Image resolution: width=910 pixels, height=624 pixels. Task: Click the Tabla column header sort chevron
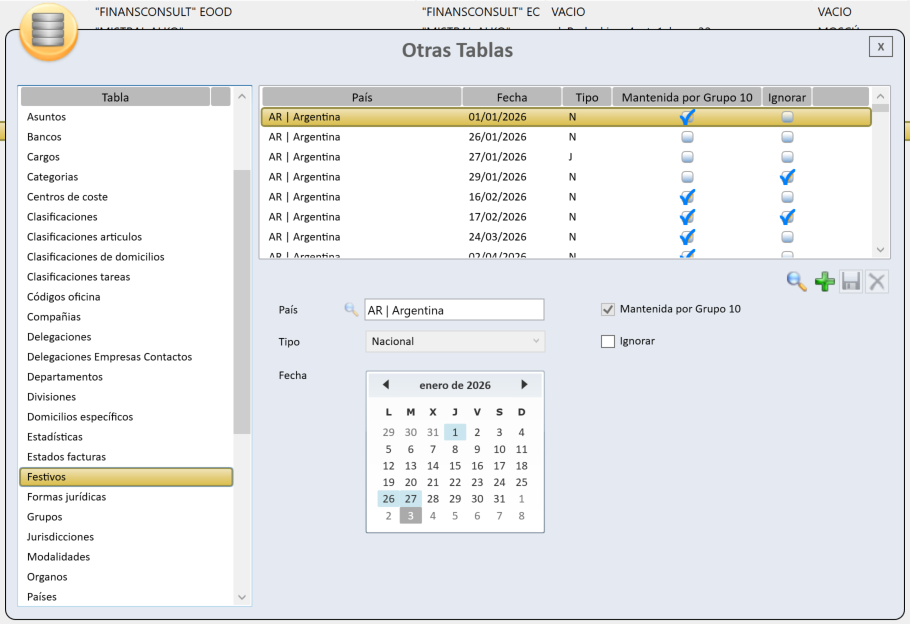click(241, 97)
